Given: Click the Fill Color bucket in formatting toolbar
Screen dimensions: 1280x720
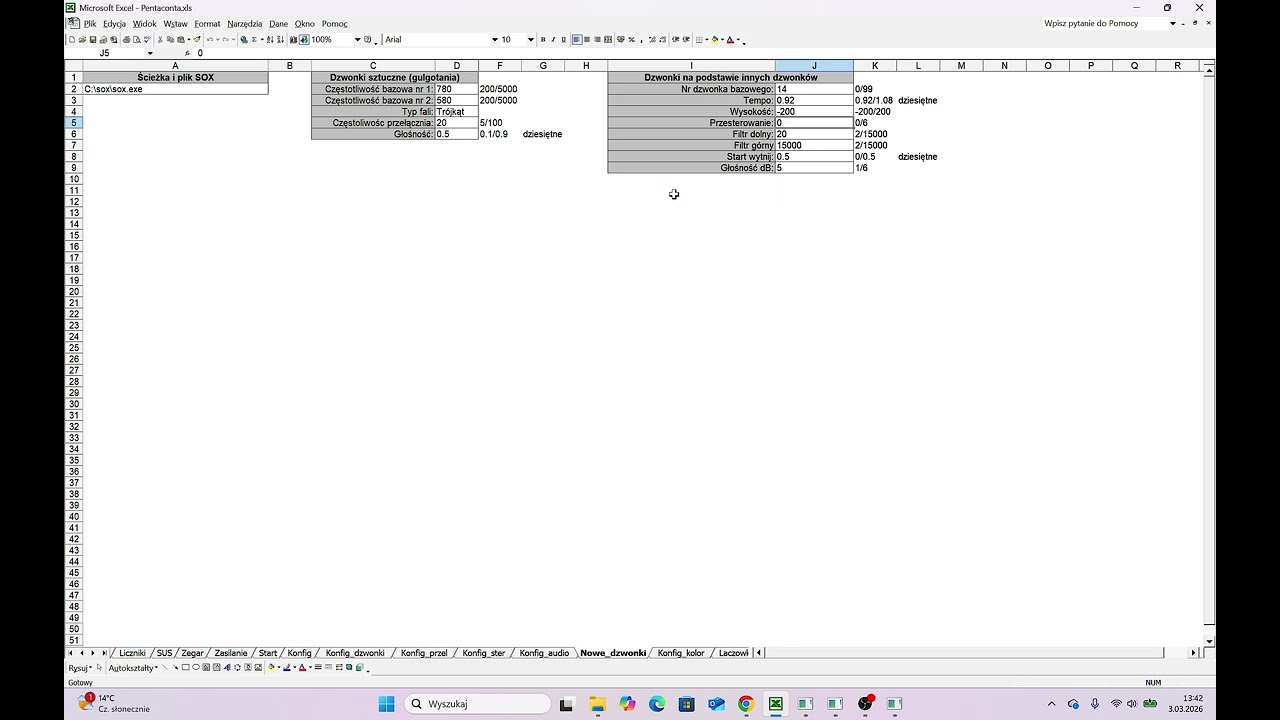Looking at the screenshot, I should [x=716, y=40].
